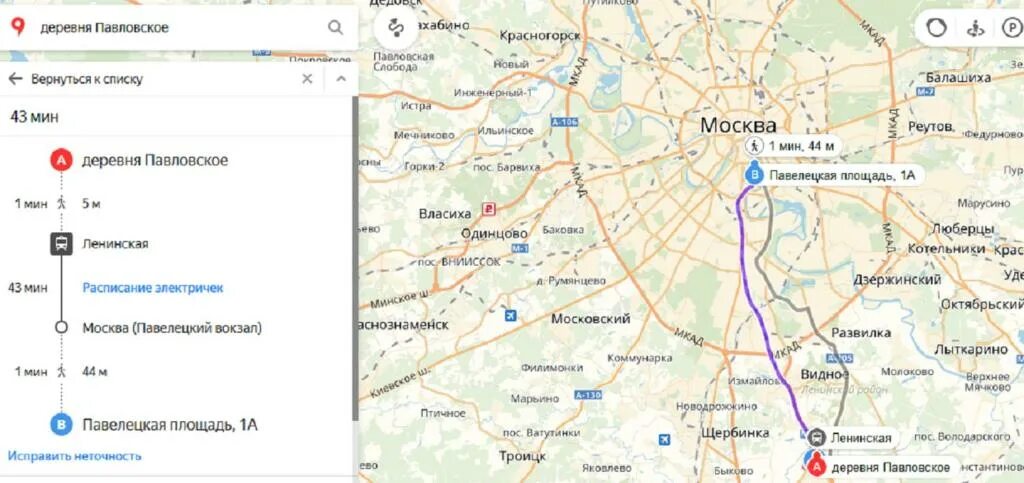Click the Ленинская station marker on map

[816, 437]
